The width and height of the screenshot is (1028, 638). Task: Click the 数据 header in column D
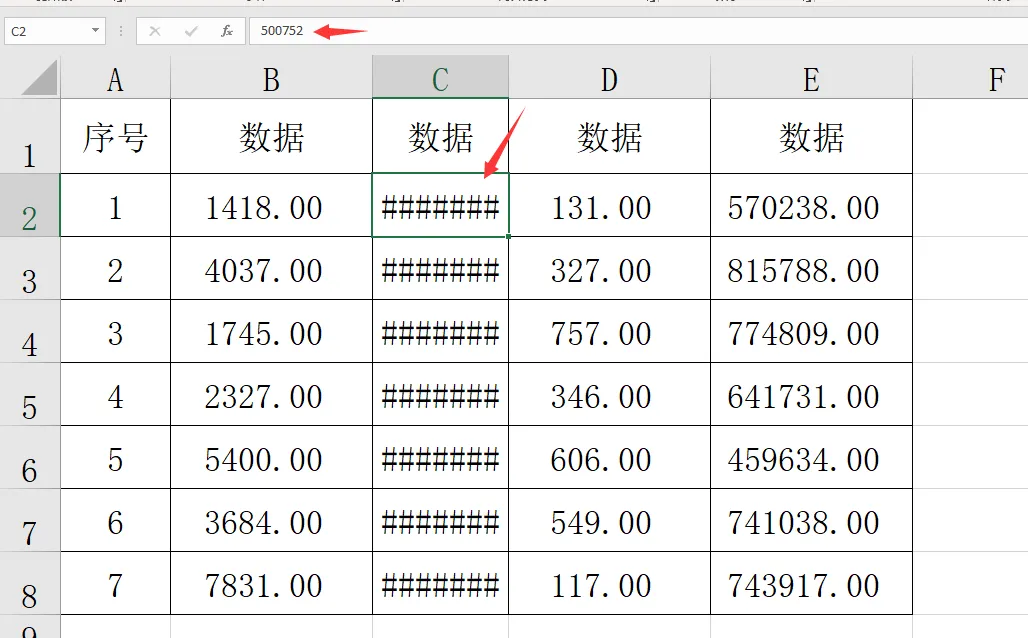610,136
